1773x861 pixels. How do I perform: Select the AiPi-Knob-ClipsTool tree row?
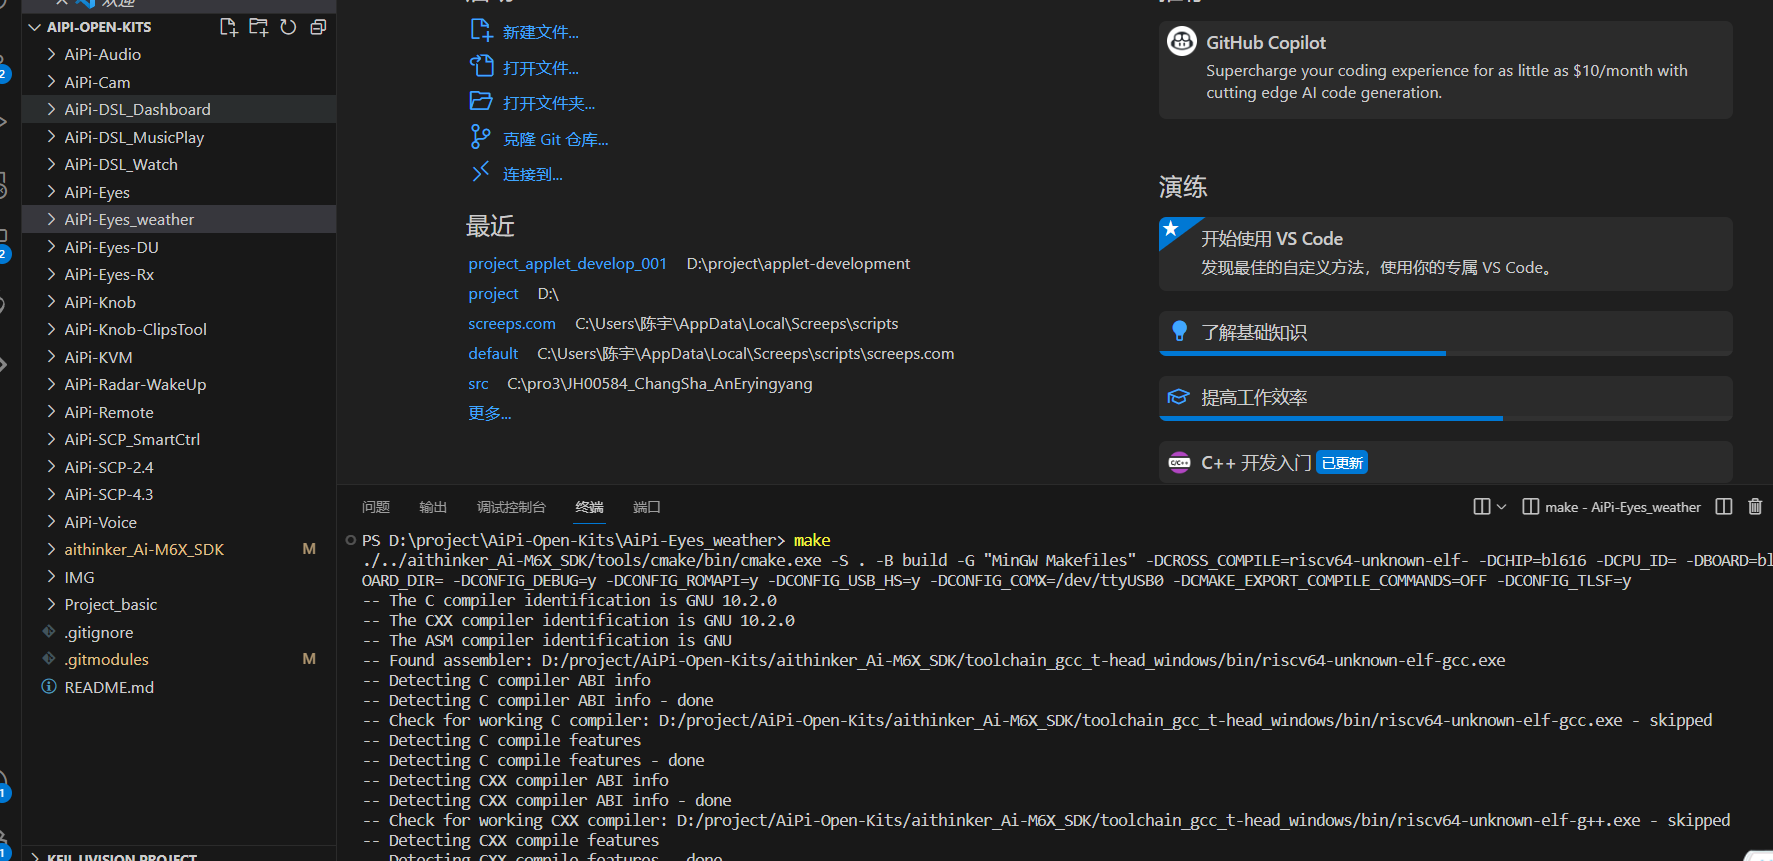(x=179, y=329)
